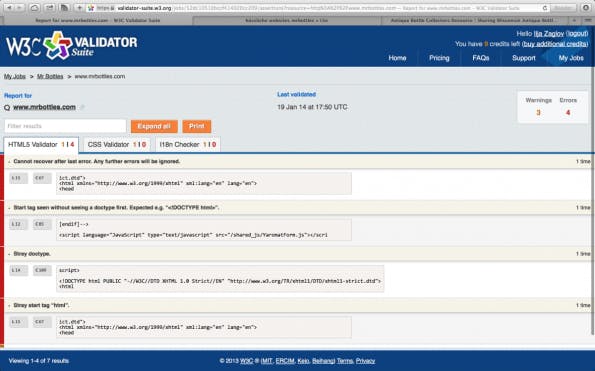Screen dimensions: 595x371
Task: Reload the page with the refresh icon
Action: click(x=545, y=8)
